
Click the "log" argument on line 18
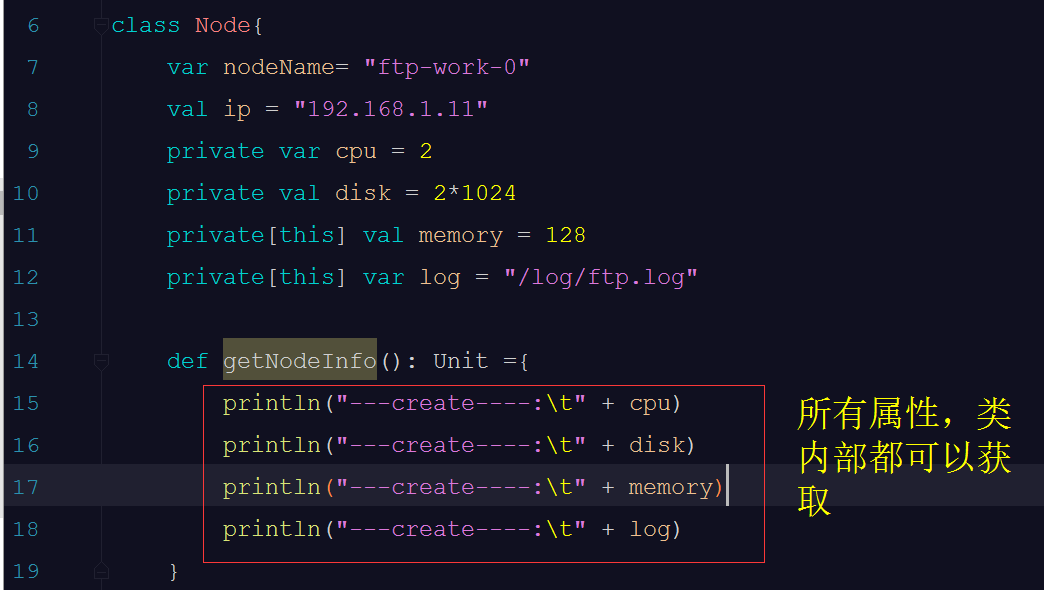pyautogui.click(x=650, y=531)
